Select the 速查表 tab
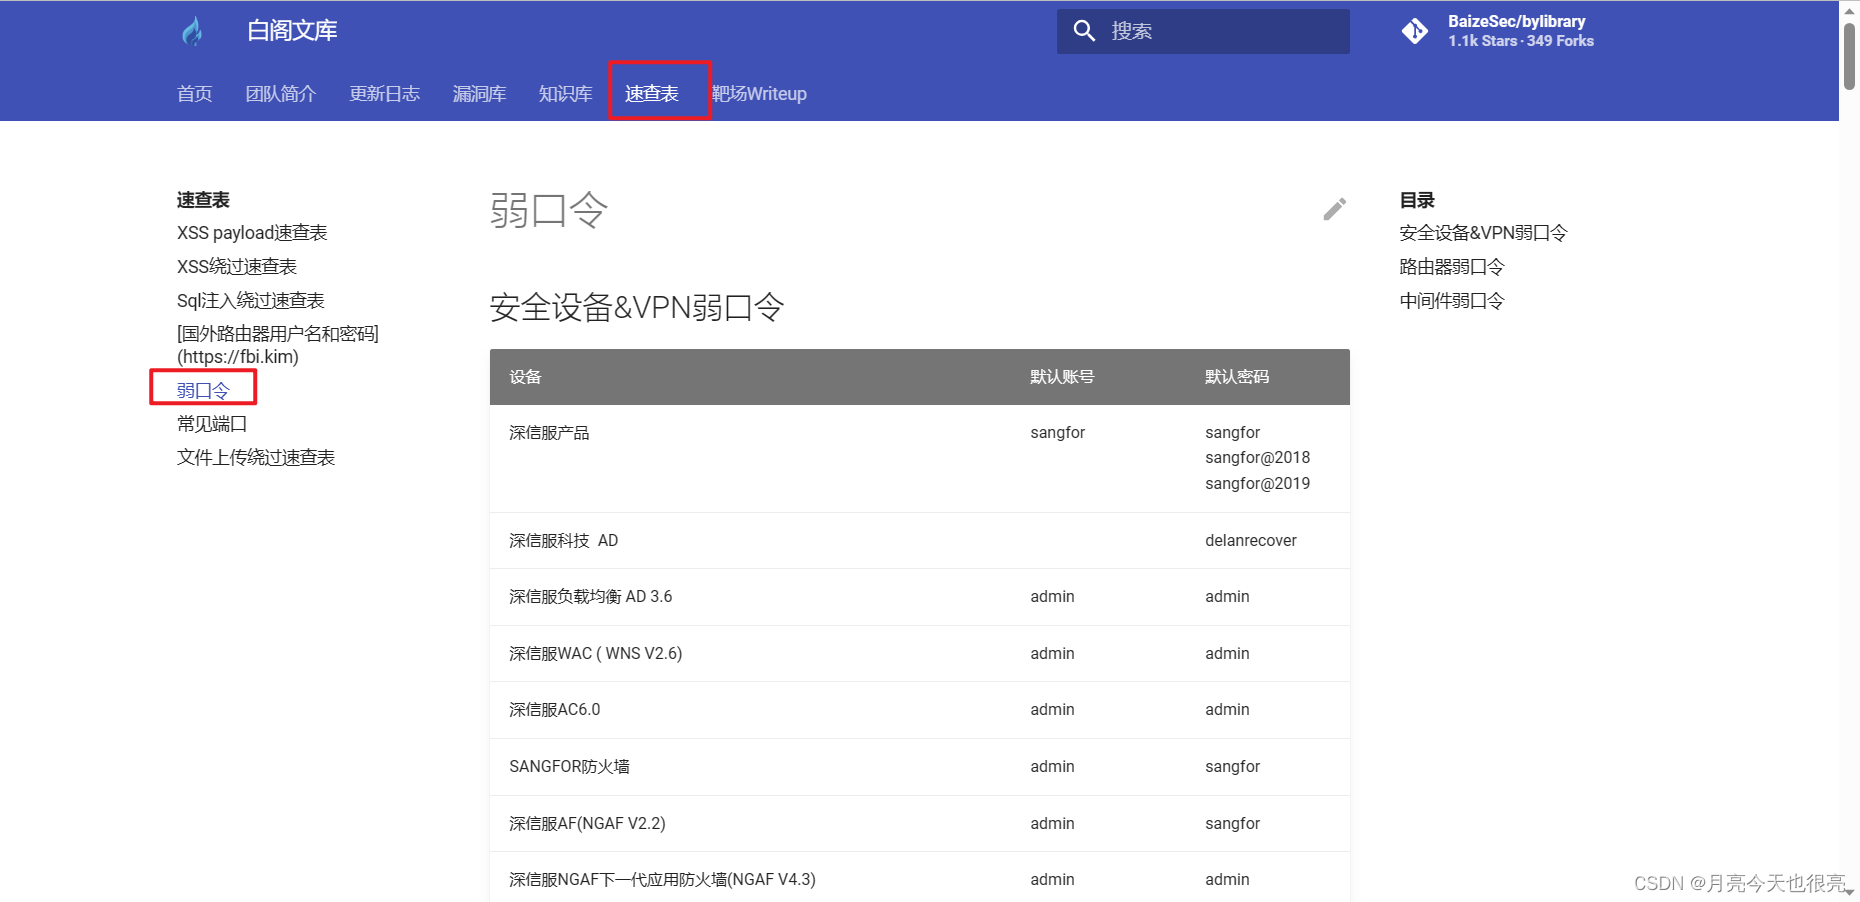The width and height of the screenshot is (1860, 902). coord(652,94)
